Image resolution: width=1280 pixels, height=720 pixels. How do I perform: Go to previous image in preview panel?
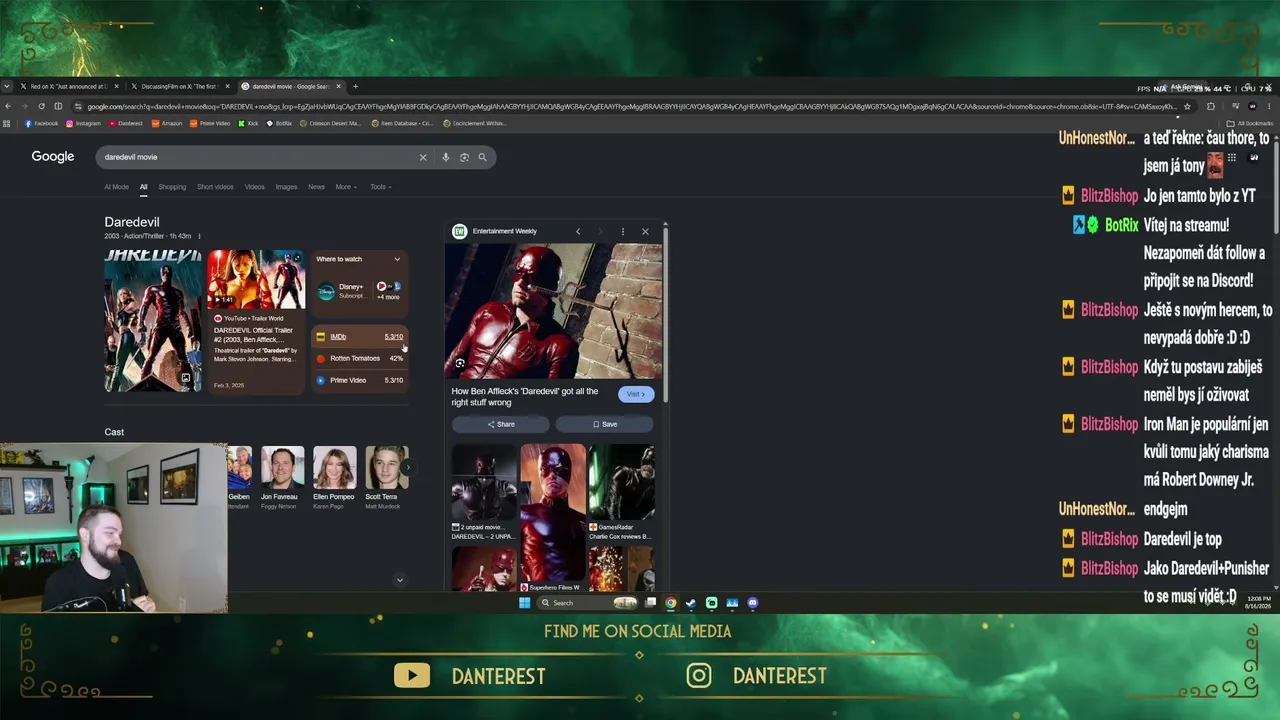pyautogui.click(x=577, y=231)
